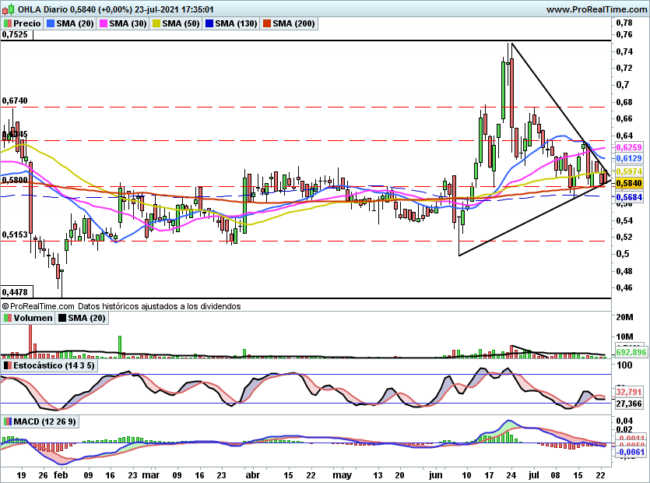Click the MACD (12 26 9) legend icon
The image size is (650, 483).
tap(8, 422)
